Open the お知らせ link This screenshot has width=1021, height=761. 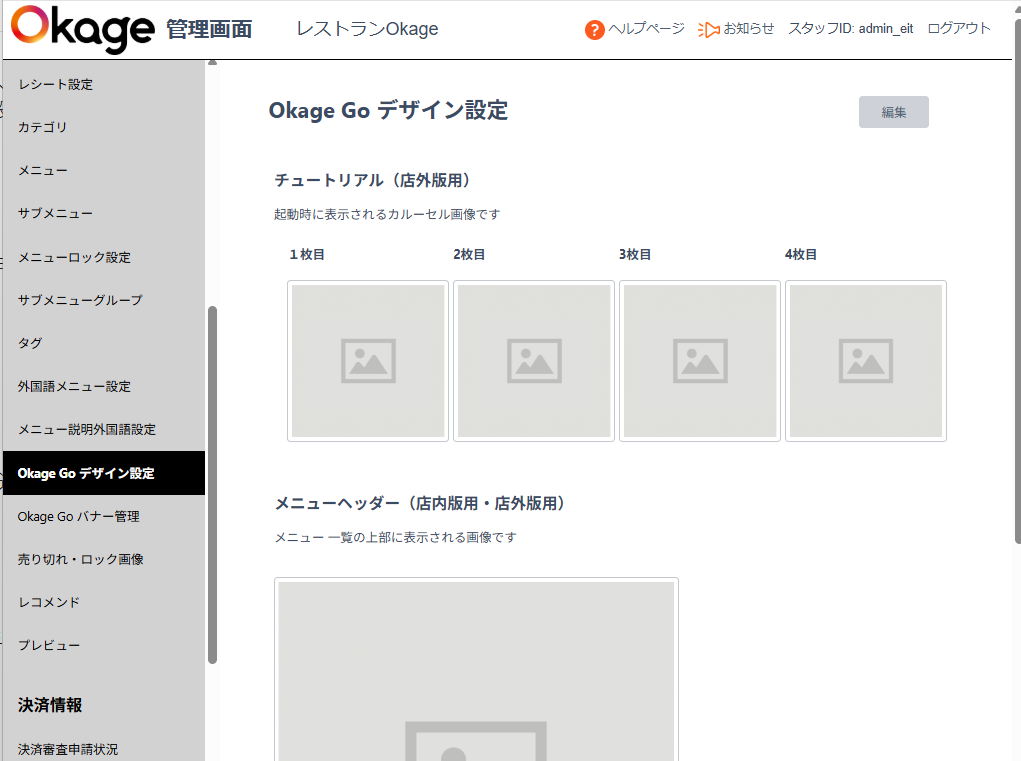click(x=748, y=29)
